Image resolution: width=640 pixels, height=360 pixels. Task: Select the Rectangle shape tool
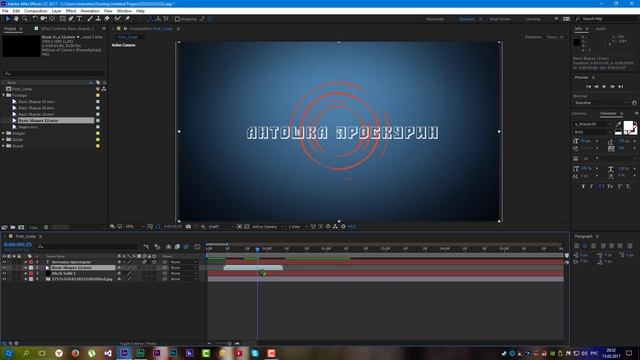click(62, 19)
